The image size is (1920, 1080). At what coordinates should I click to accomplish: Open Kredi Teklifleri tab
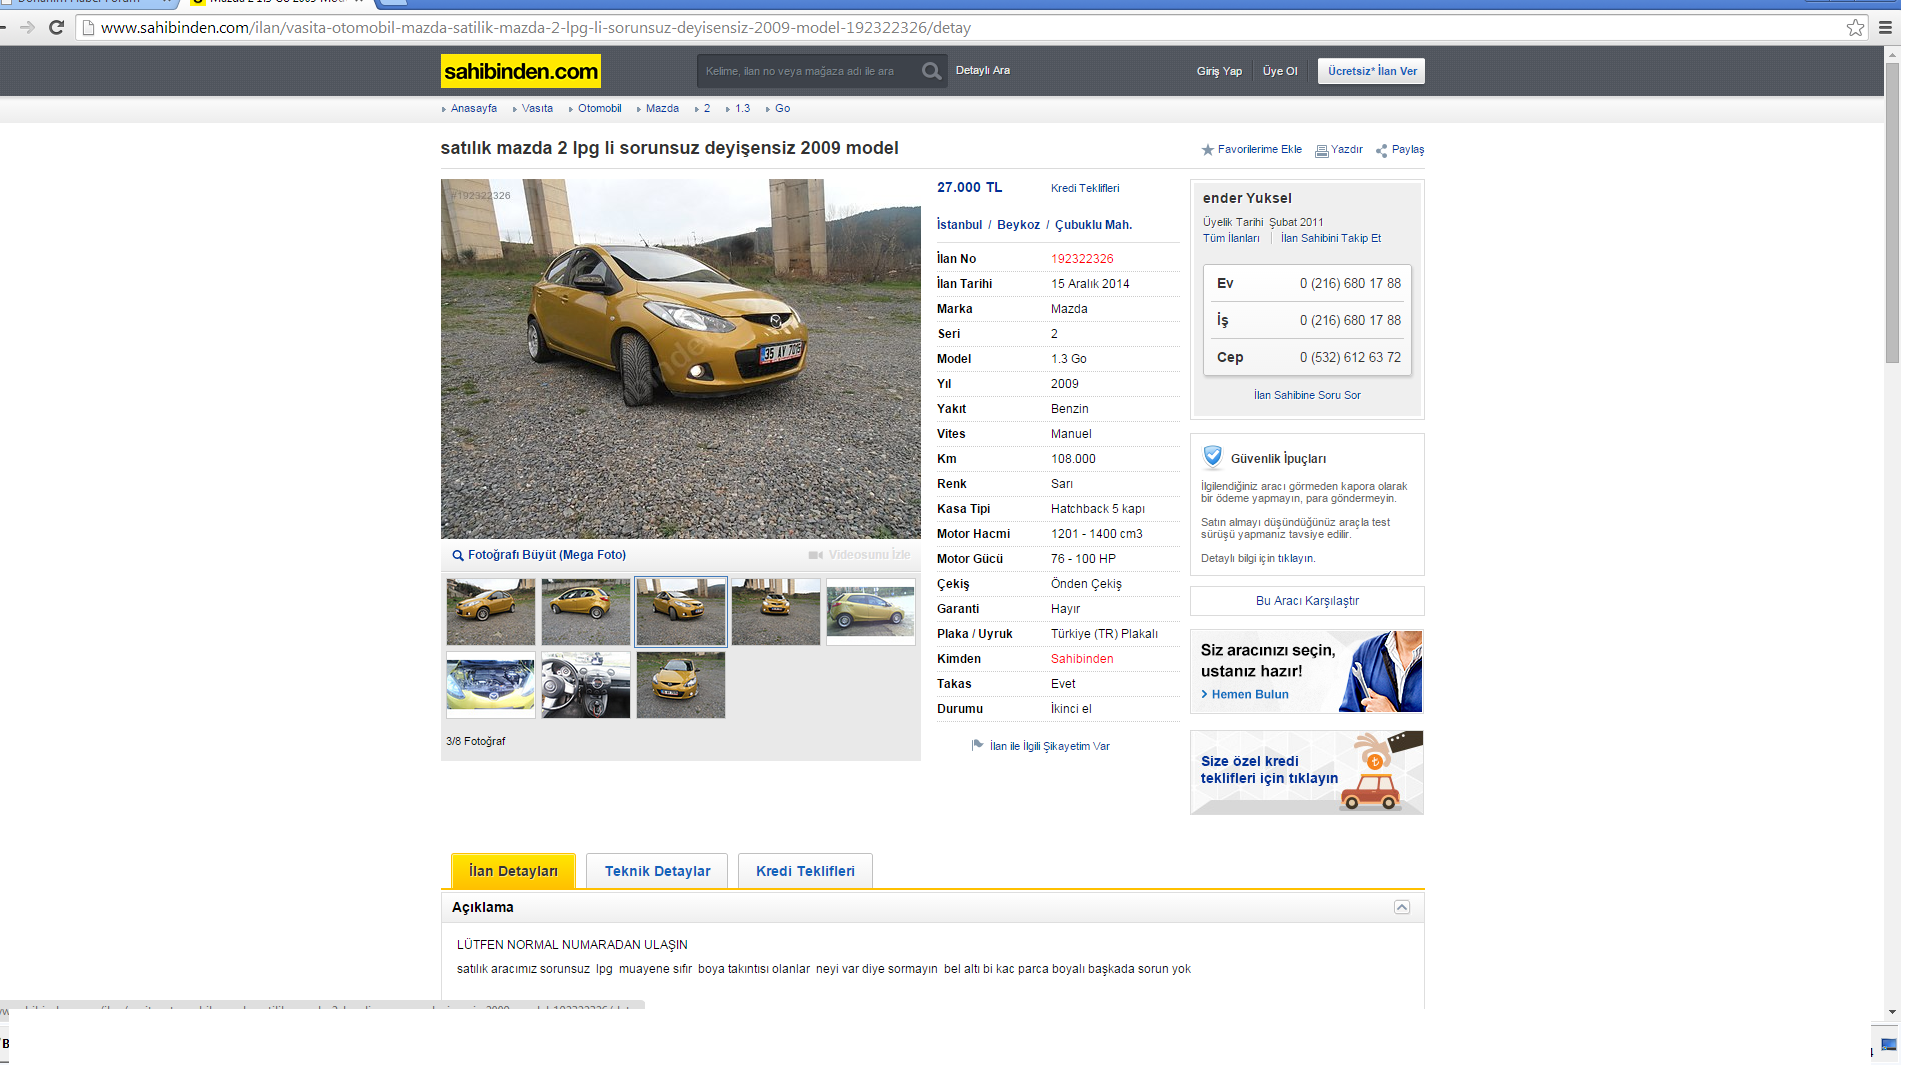pyautogui.click(x=805, y=871)
